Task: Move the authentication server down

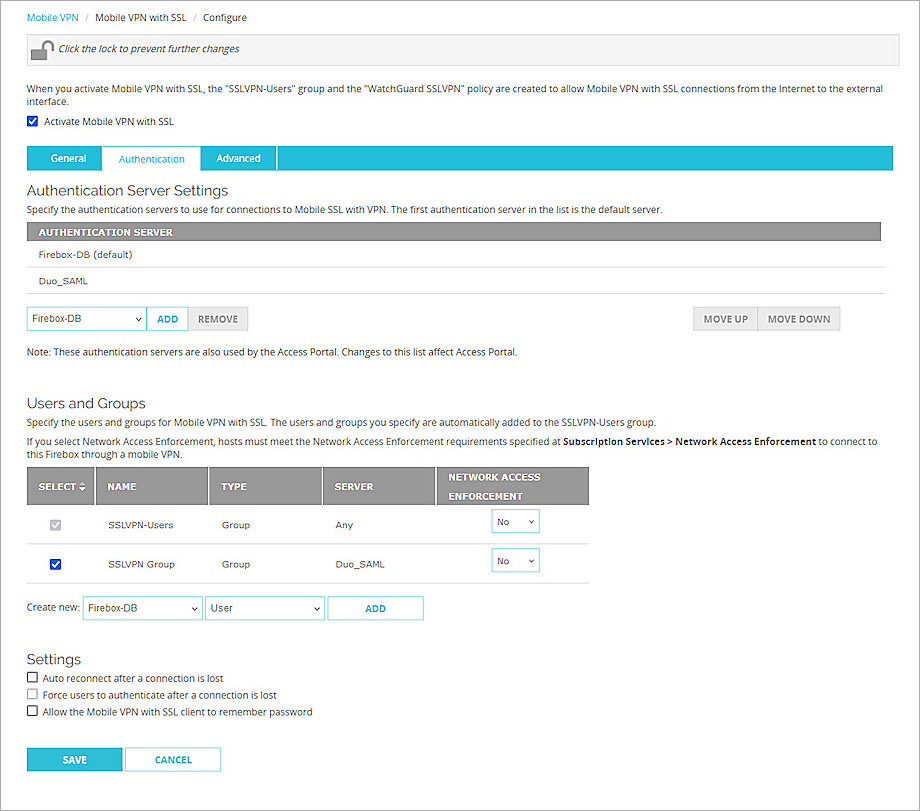Action: (799, 319)
